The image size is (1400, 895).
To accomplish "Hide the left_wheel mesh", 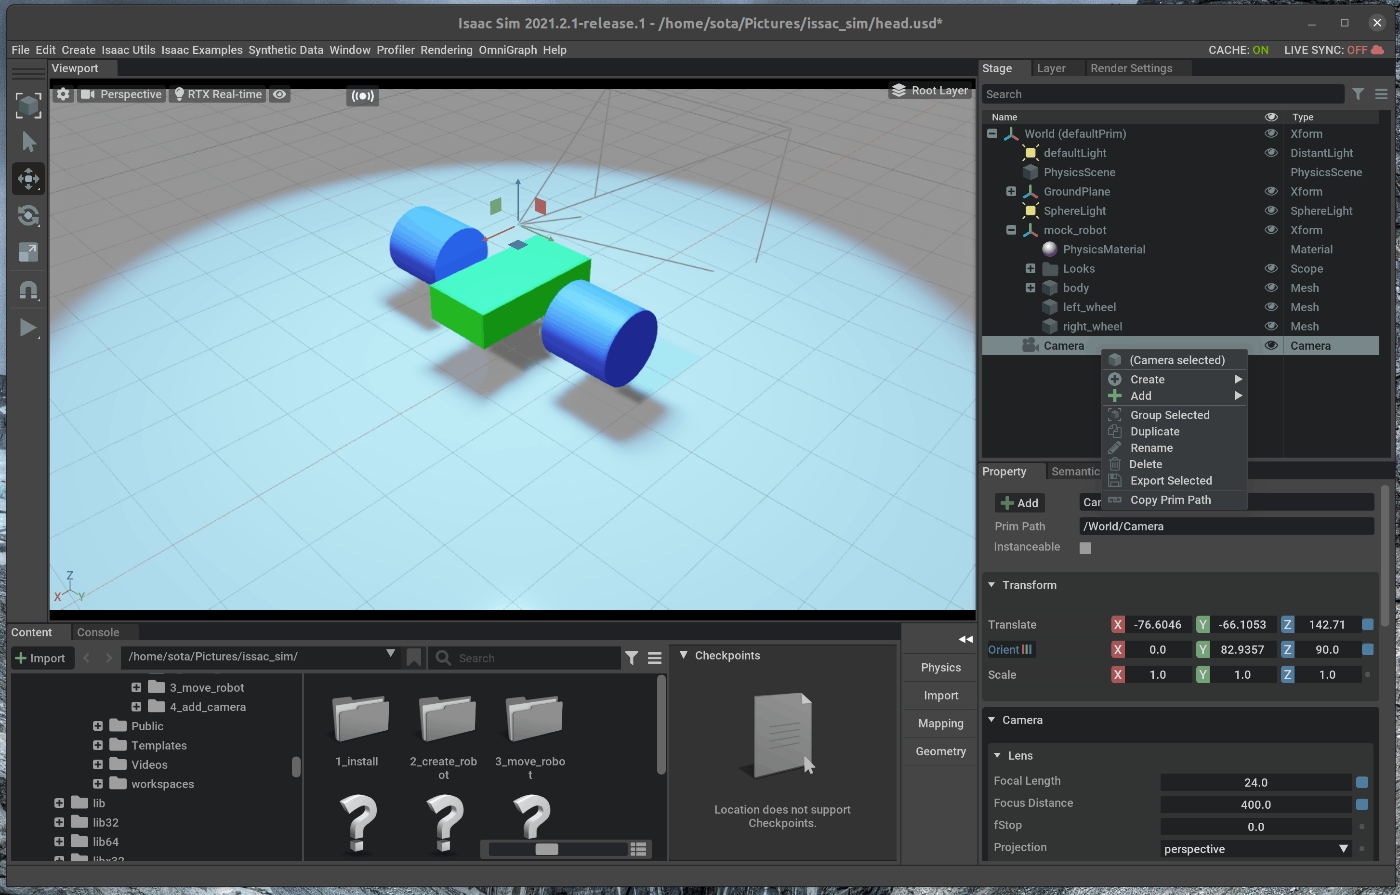I will click(1271, 307).
